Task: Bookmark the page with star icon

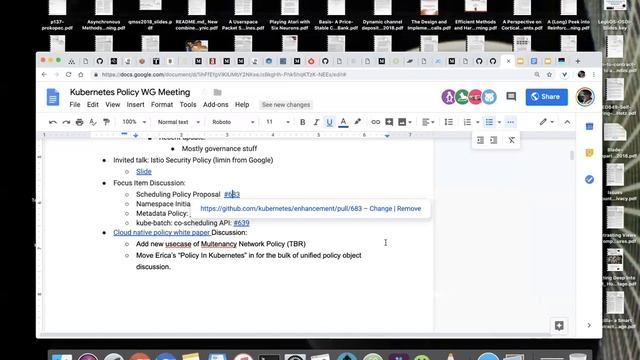Action: [x=549, y=75]
